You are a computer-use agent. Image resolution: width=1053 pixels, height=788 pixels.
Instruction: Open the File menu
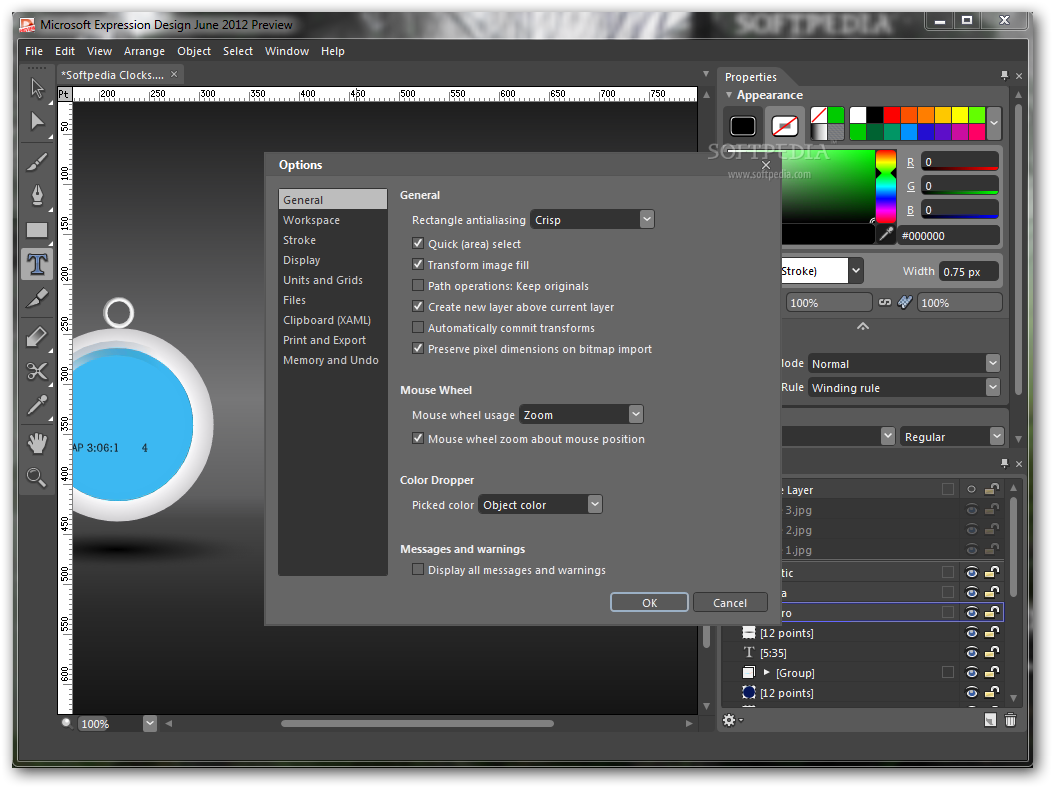pos(34,51)
